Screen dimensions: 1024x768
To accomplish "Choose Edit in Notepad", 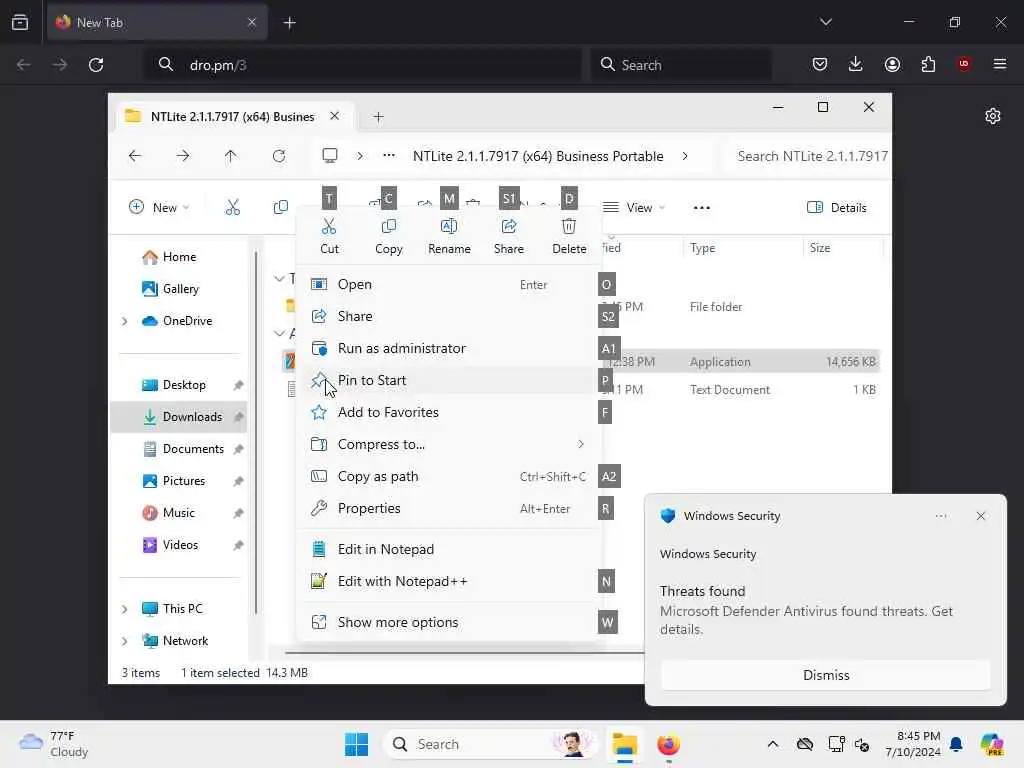I will click(x=449, y=549).
